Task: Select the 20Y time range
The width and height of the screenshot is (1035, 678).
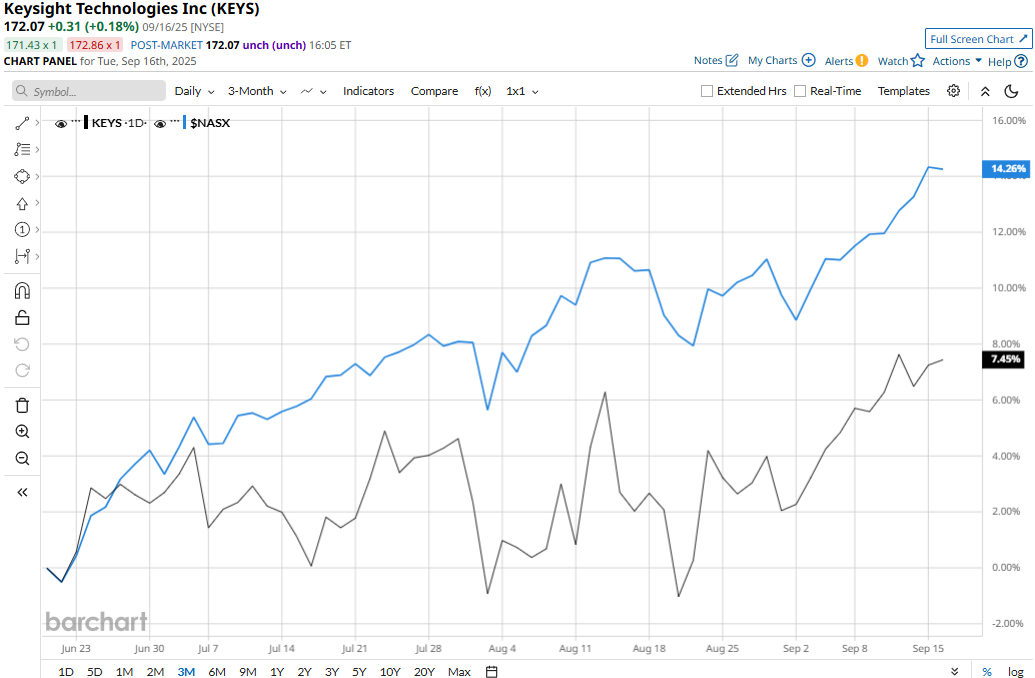Action: coord(424,671)
